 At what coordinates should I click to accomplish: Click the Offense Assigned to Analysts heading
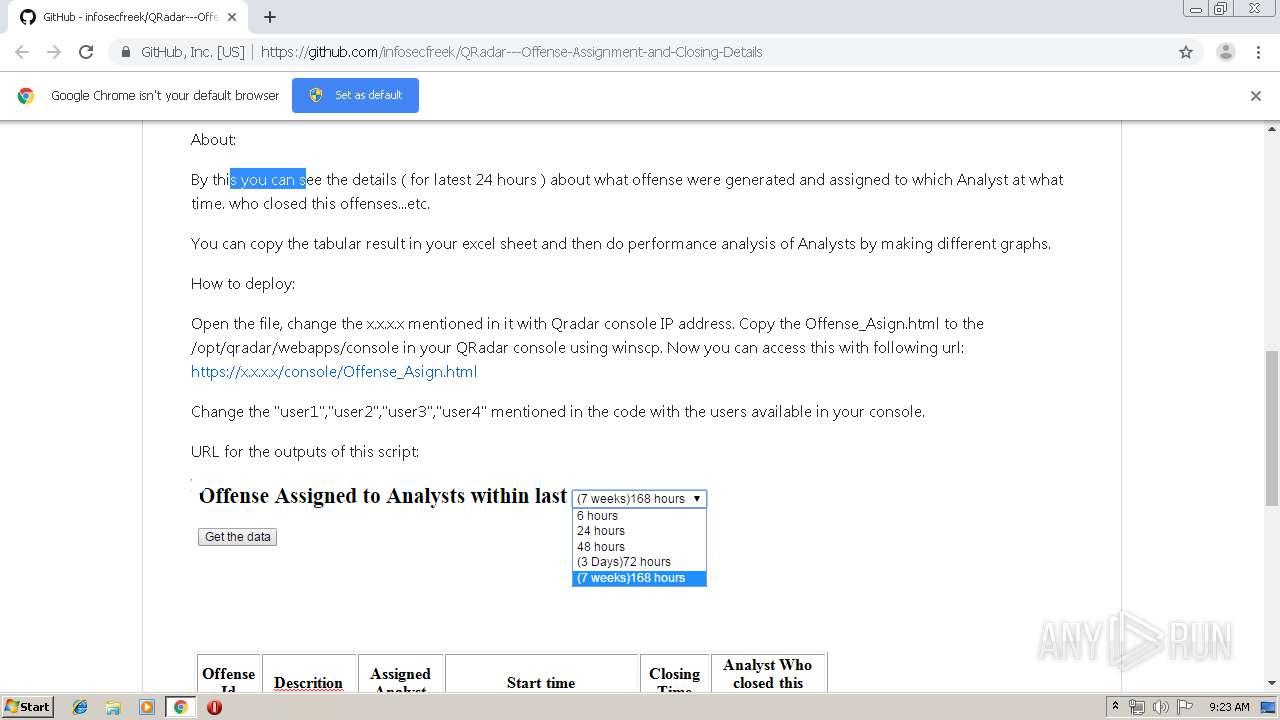pos(383,496)
